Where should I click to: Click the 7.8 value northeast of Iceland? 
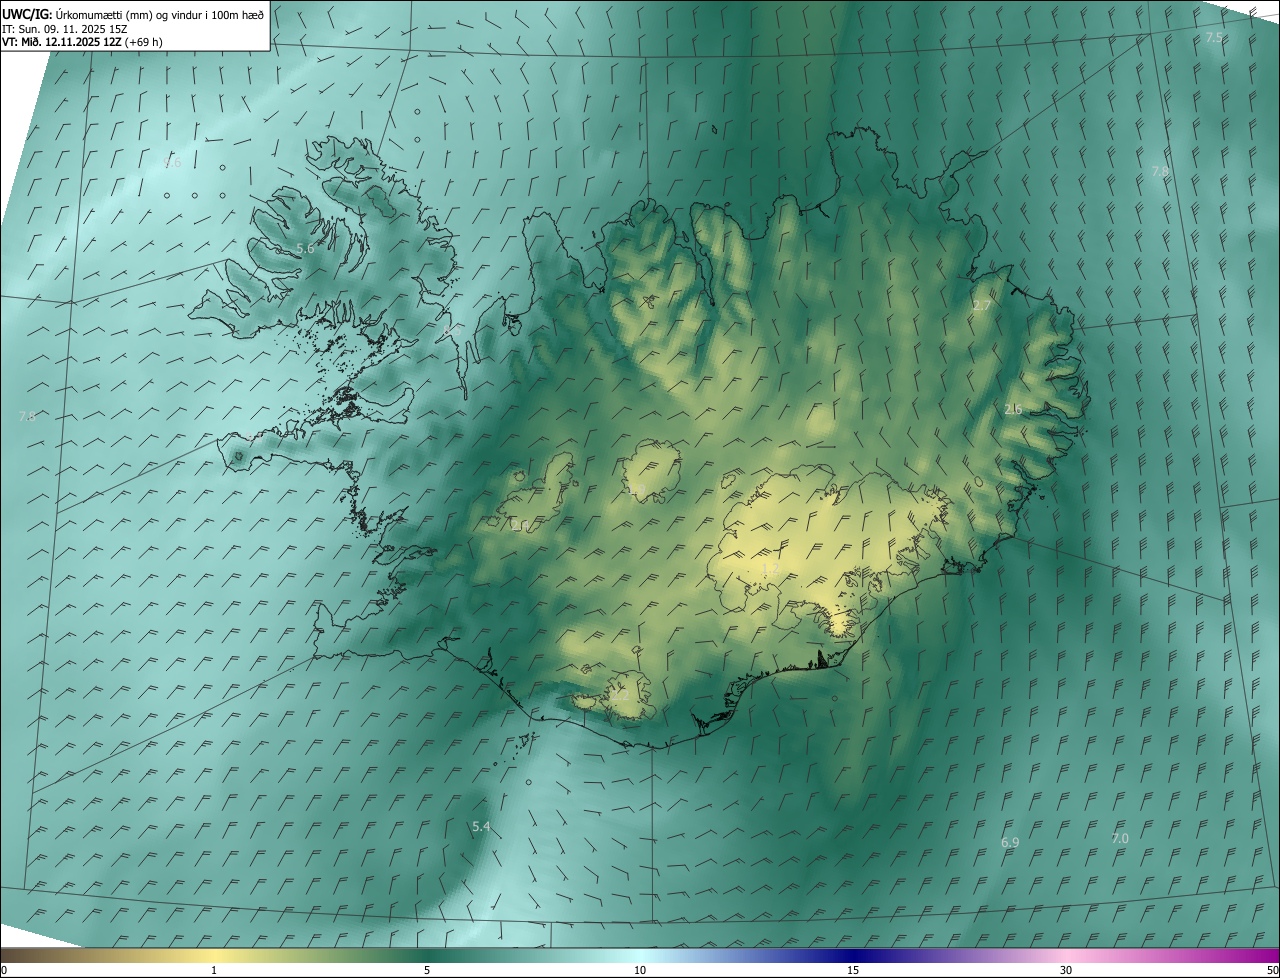tap(1160, 171)
